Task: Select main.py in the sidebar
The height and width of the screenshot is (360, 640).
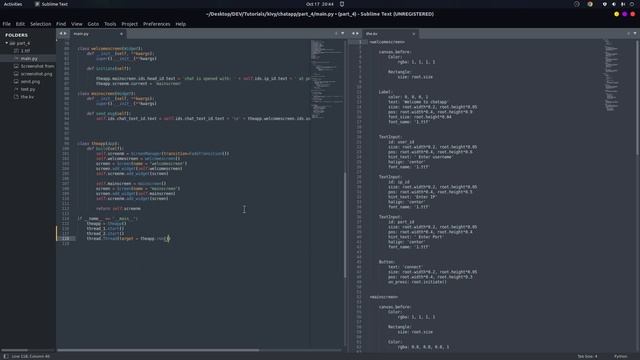Action: coord(29,58)
